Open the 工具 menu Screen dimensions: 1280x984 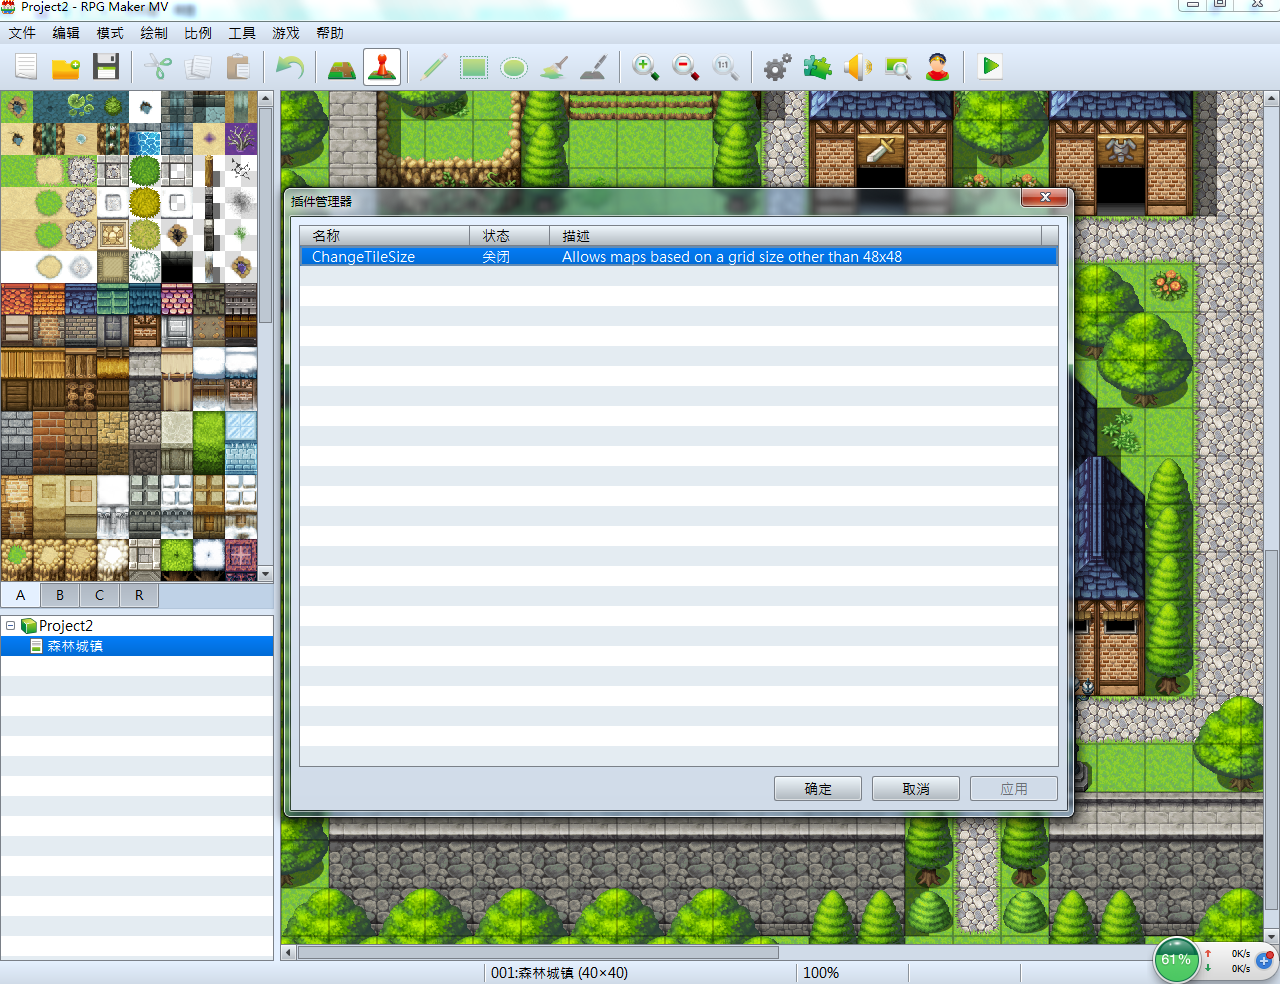pos(242,33)
